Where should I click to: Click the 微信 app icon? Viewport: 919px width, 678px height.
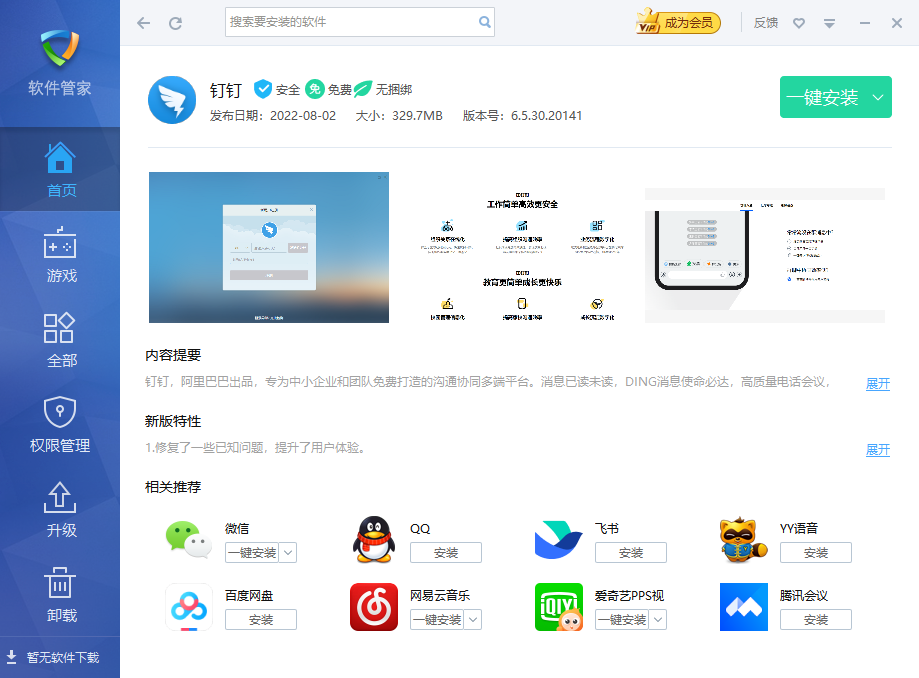click(189, 540)
